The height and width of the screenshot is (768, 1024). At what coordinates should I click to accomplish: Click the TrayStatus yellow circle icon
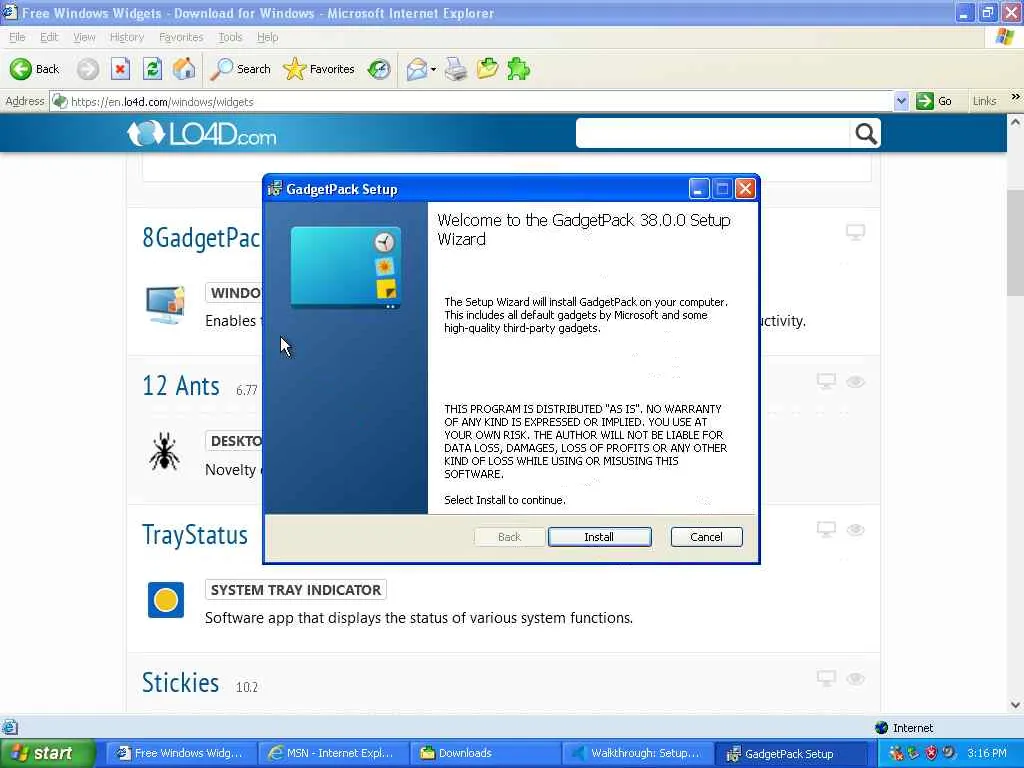coord(166,600)
